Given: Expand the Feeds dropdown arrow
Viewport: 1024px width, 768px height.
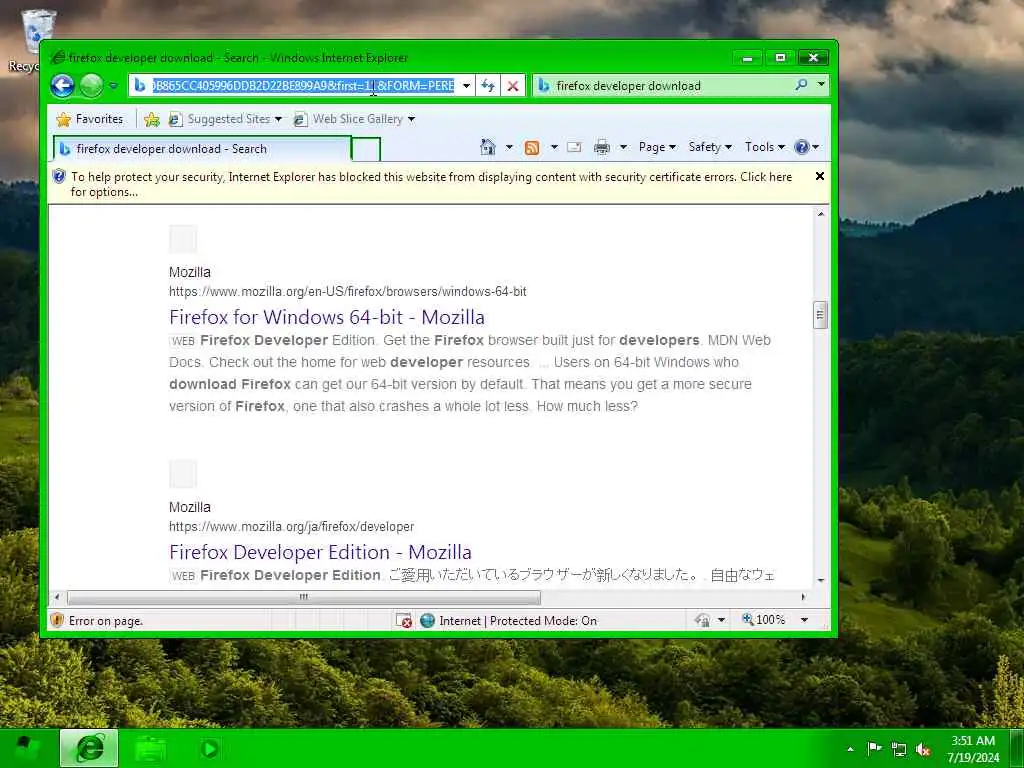Looking at the screenshot, I should coord(554,147).
